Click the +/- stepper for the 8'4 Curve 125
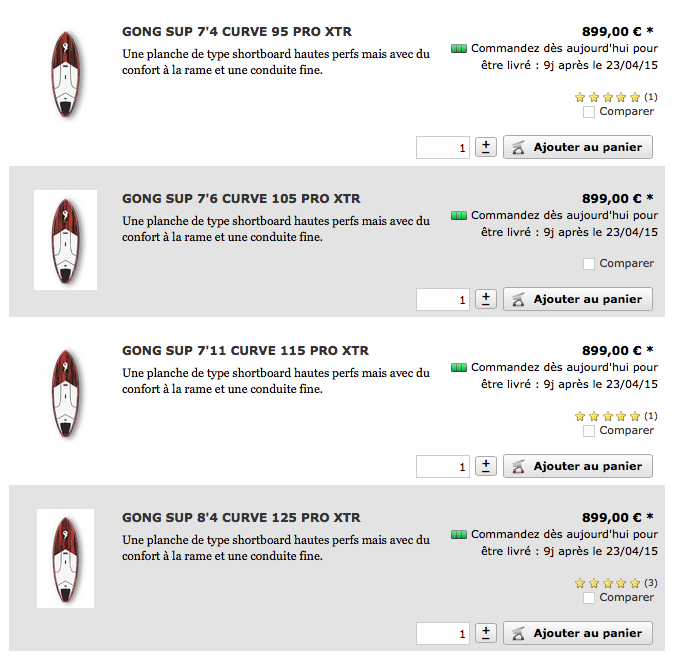Screen dimensions: 674x657 click(x=486, y=633)
